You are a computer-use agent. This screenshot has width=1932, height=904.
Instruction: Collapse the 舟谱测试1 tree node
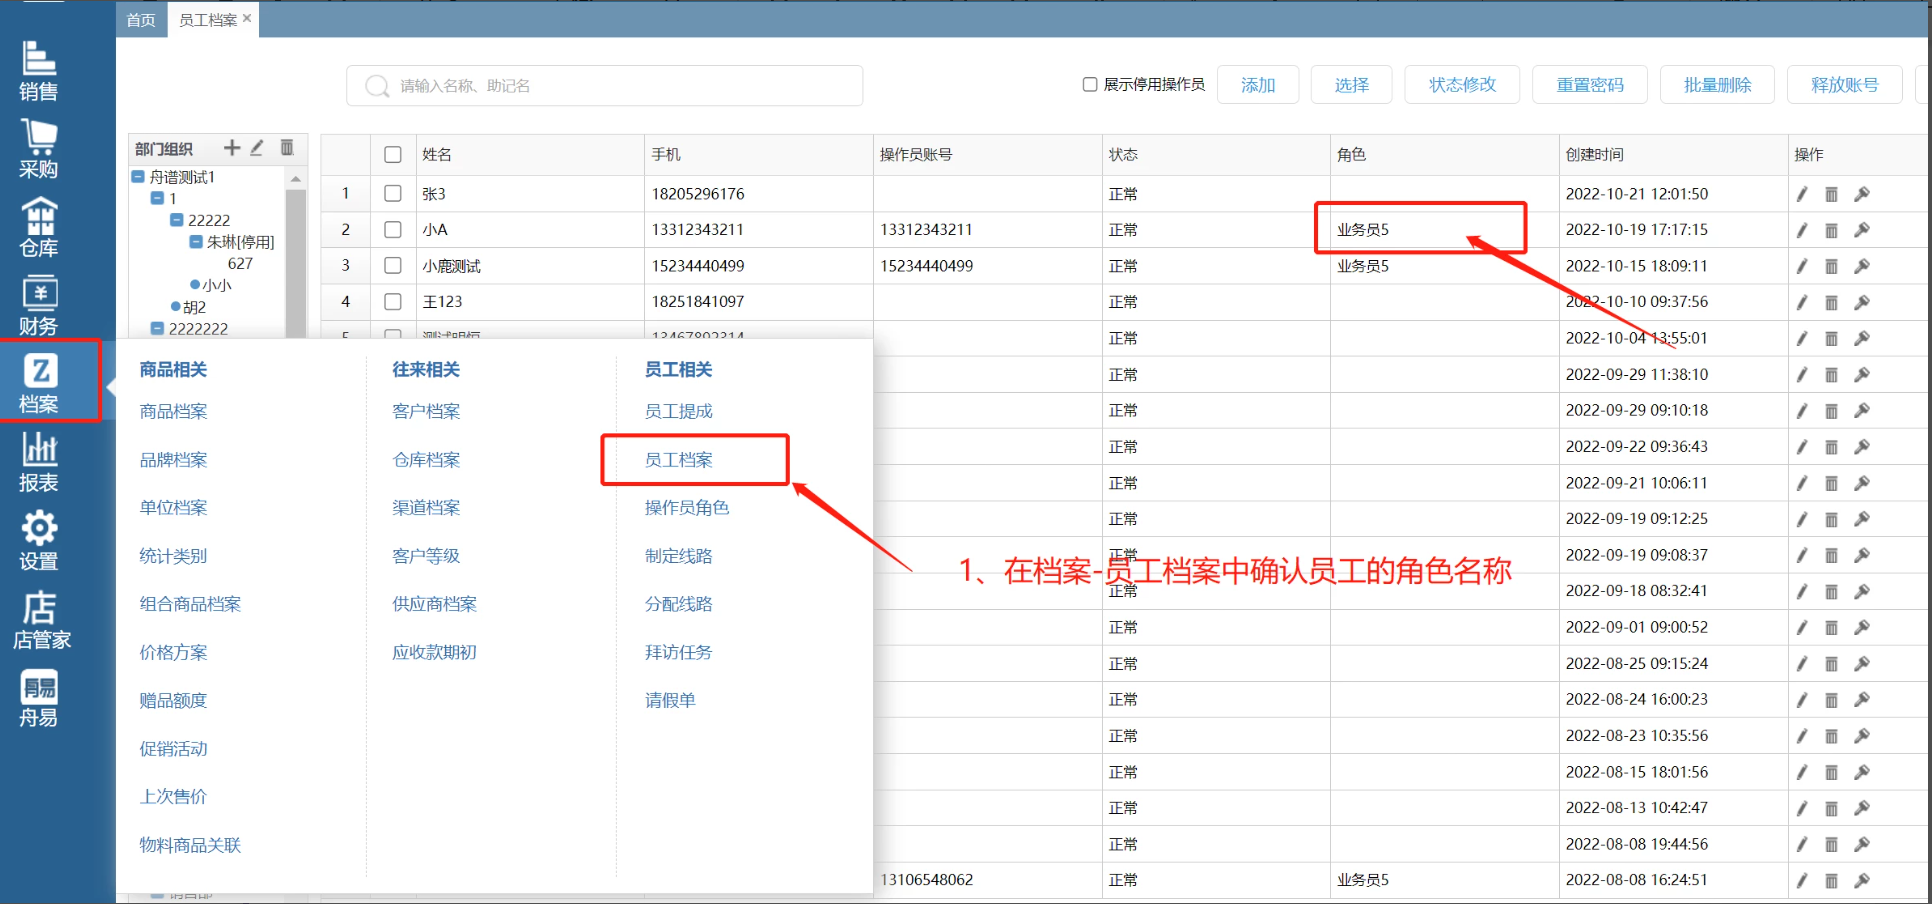(138, 177)
